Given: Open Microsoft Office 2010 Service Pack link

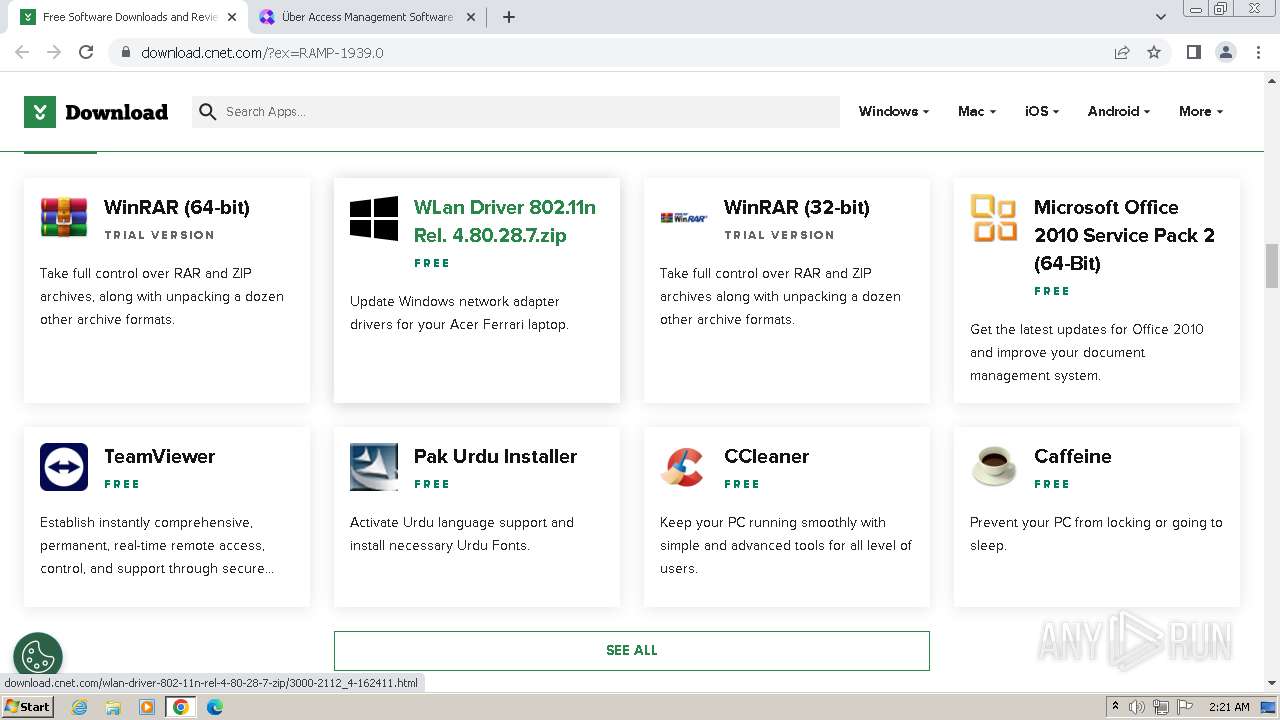Looking at the screenshot, I should (1125, 235).
